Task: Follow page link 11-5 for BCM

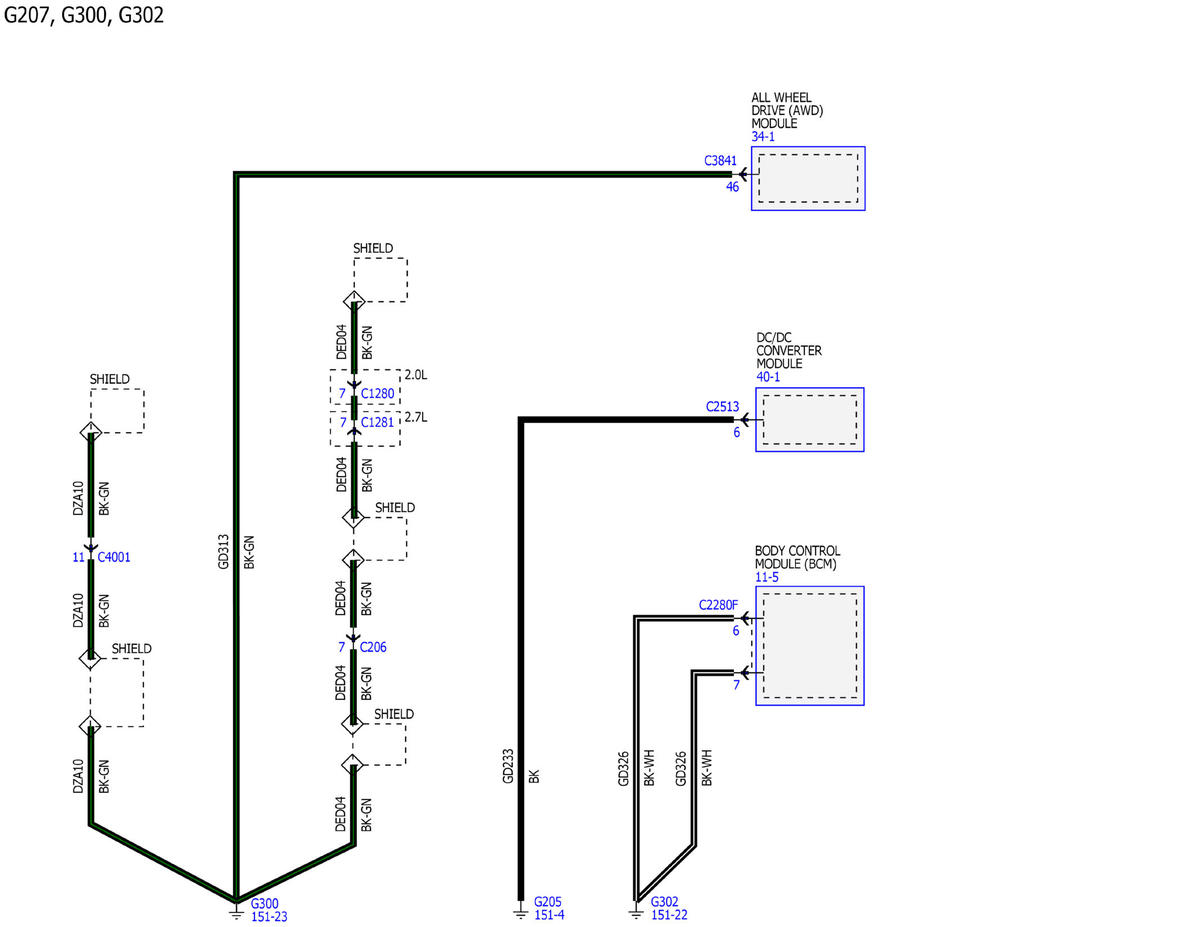Action: click(767, 577)
